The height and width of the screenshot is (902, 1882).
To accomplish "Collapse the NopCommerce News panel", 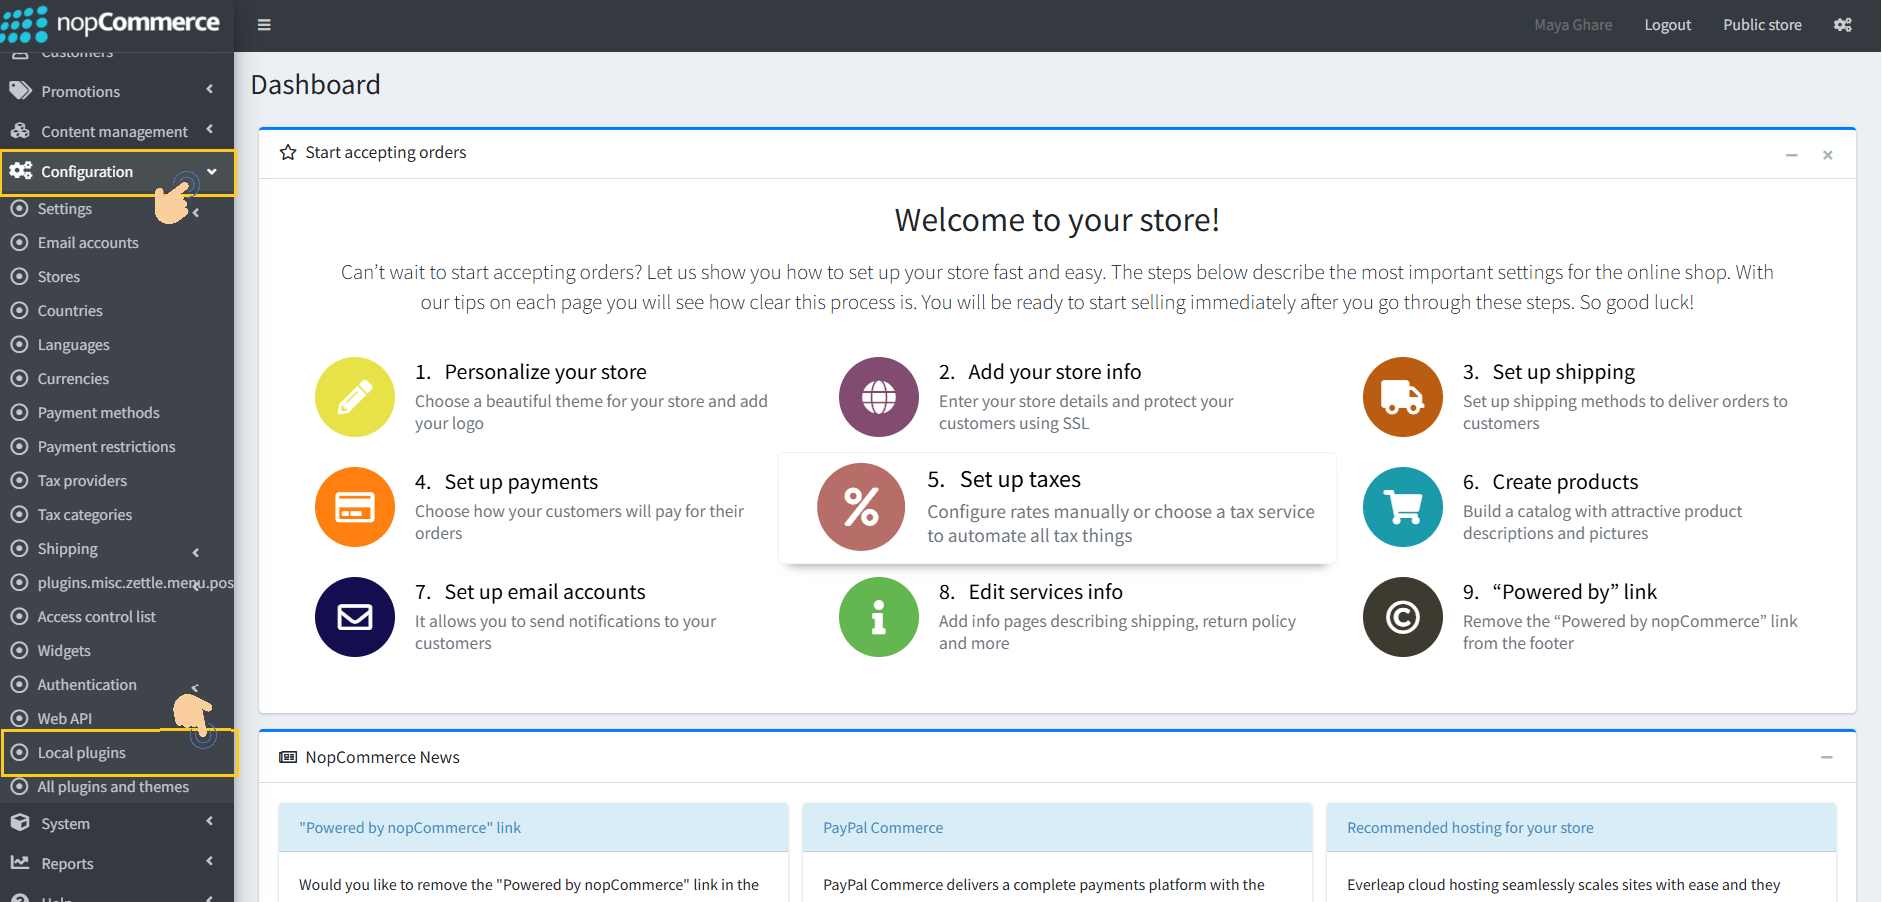I will pyautogui.click(x=1826, y=758).
